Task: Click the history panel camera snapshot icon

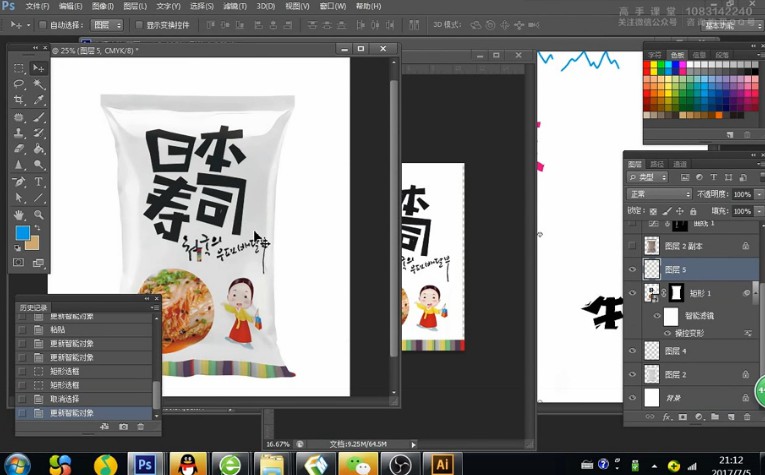Action: point(123,427)
